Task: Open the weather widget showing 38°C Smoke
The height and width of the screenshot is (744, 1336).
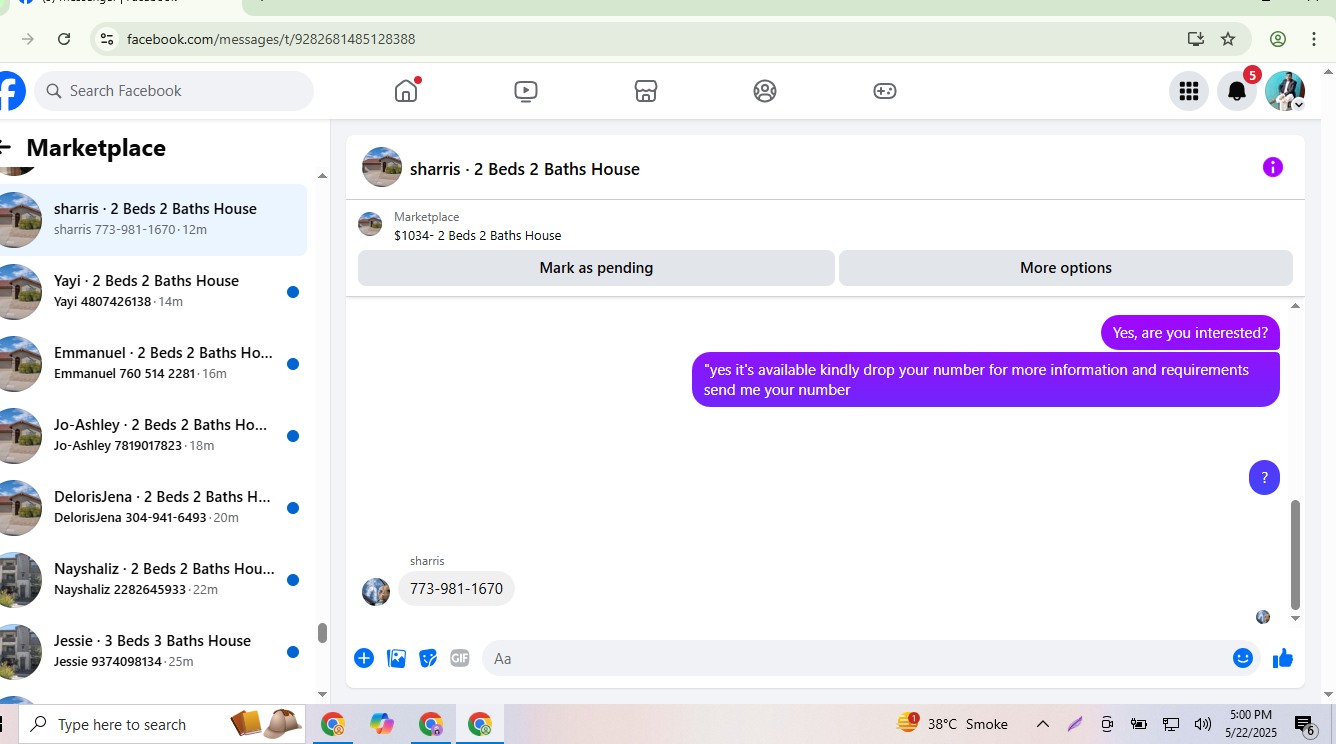Action: point(953,724)
